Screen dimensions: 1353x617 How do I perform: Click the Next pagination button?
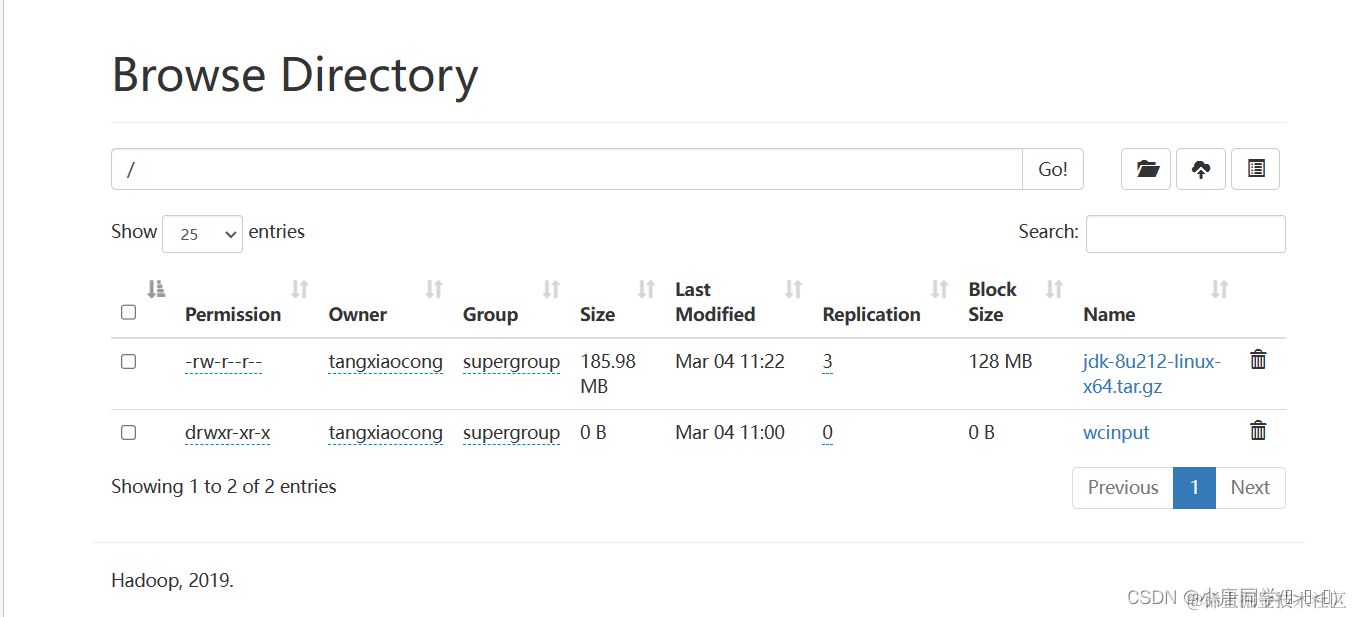click(1250, 488)
